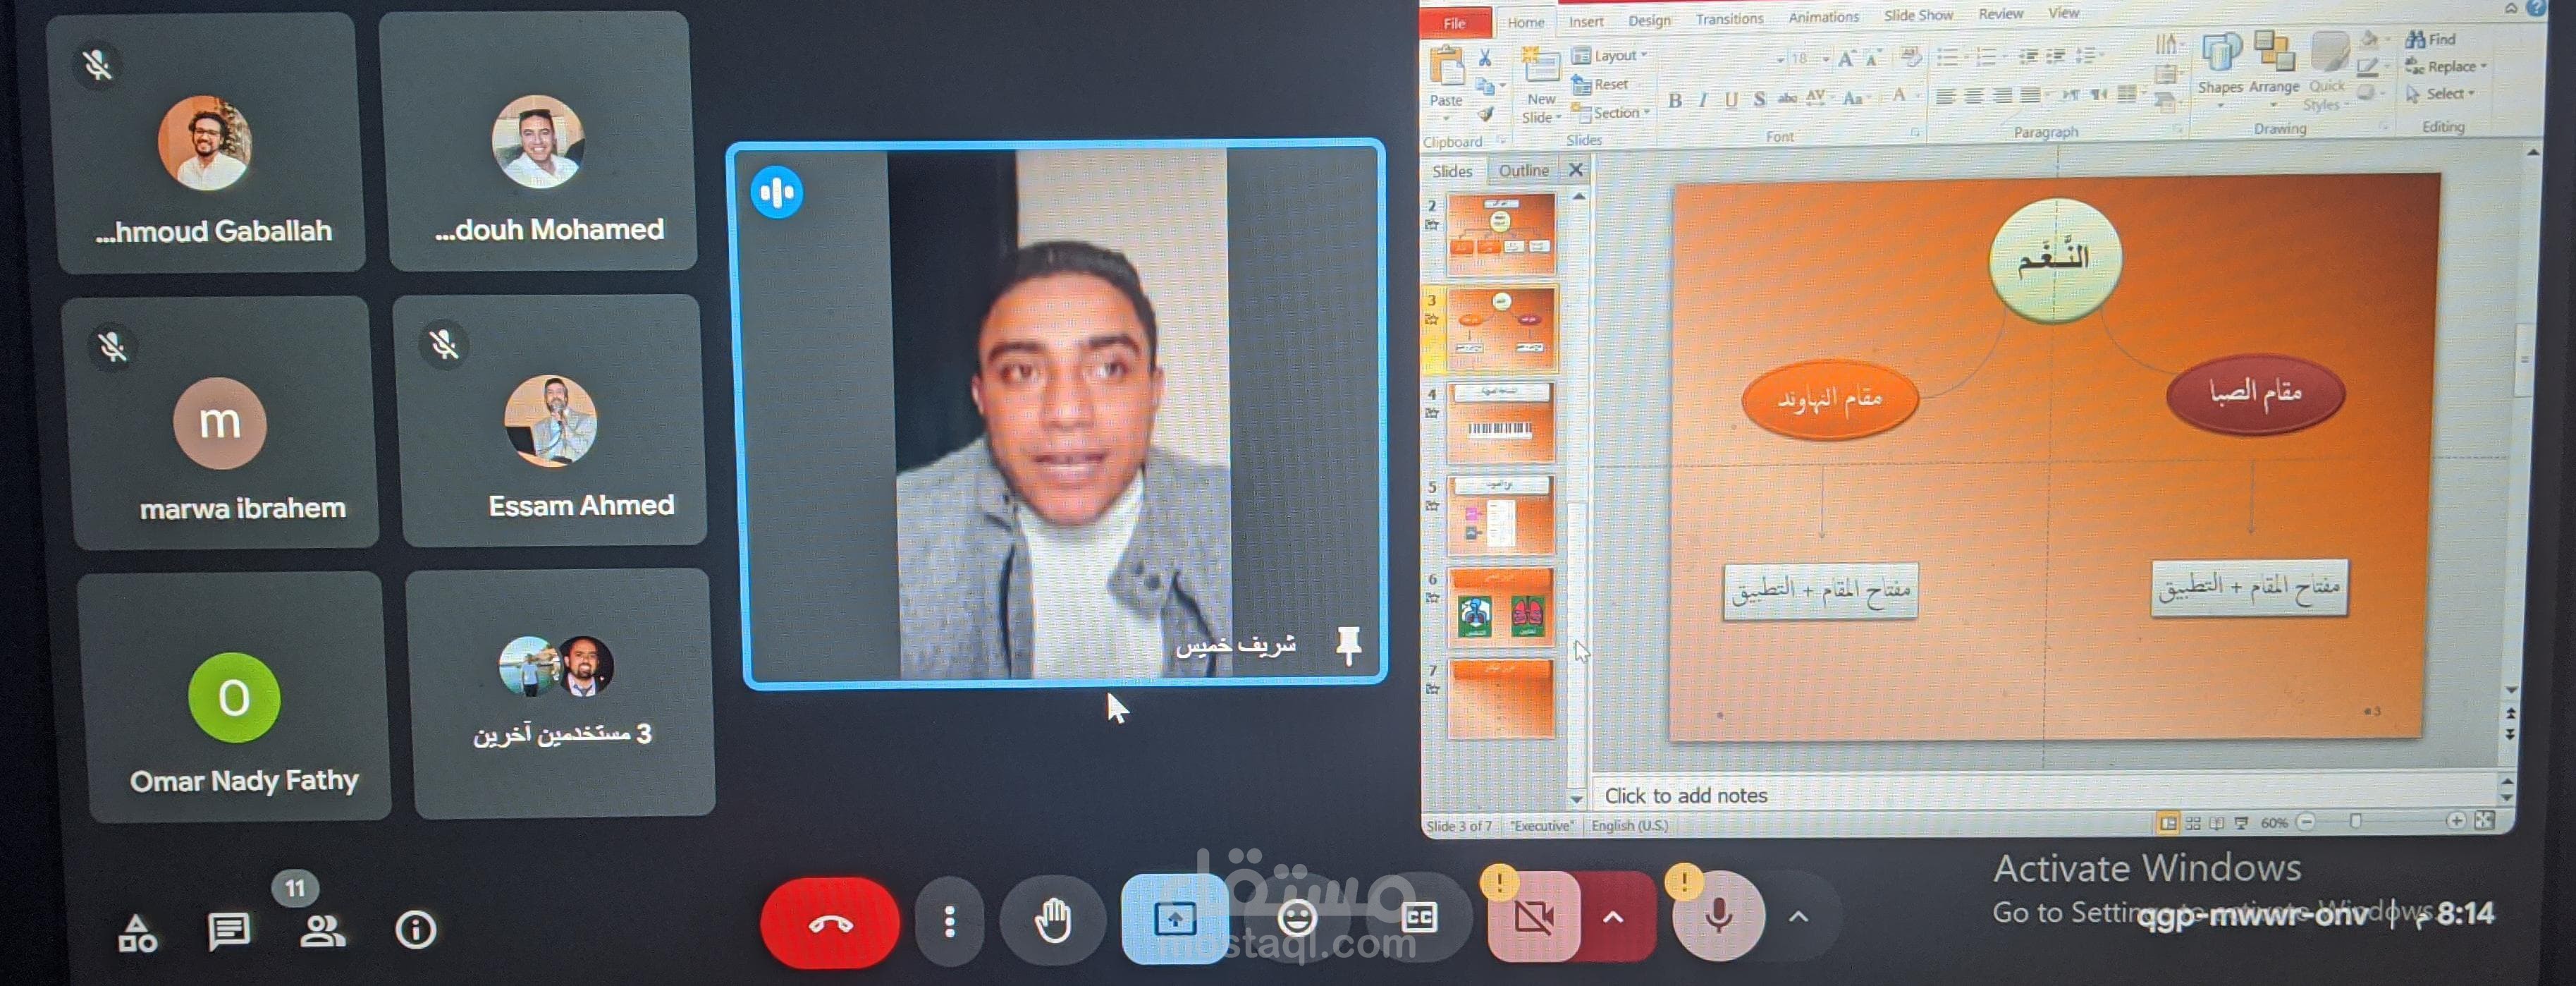Open the Layout dropdown
Screen dimensions: 2576x986
coord(1610,56)
